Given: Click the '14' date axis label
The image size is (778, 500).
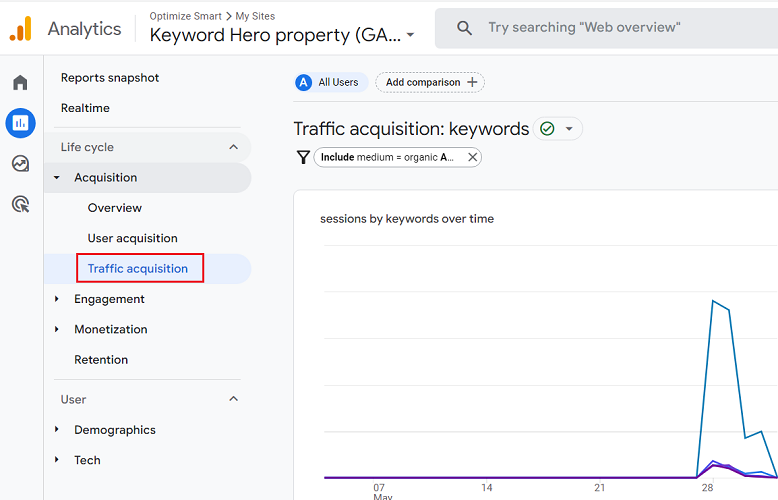Looking at the screenshot, I should [487, 488].
